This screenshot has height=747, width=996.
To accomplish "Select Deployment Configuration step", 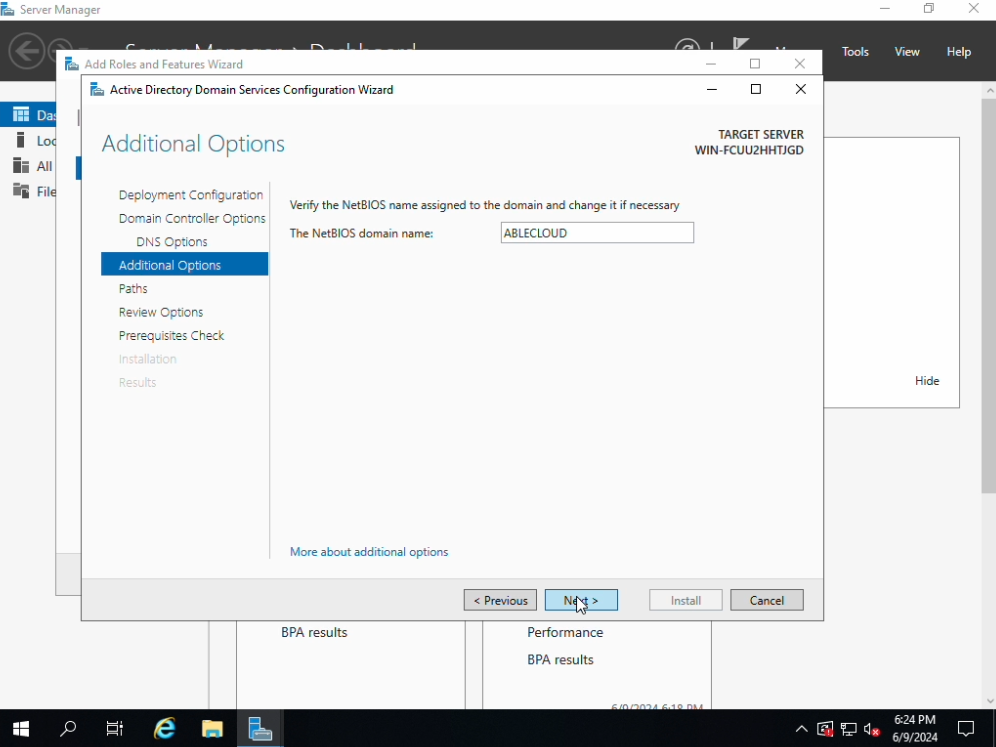I will coord(190,195).
